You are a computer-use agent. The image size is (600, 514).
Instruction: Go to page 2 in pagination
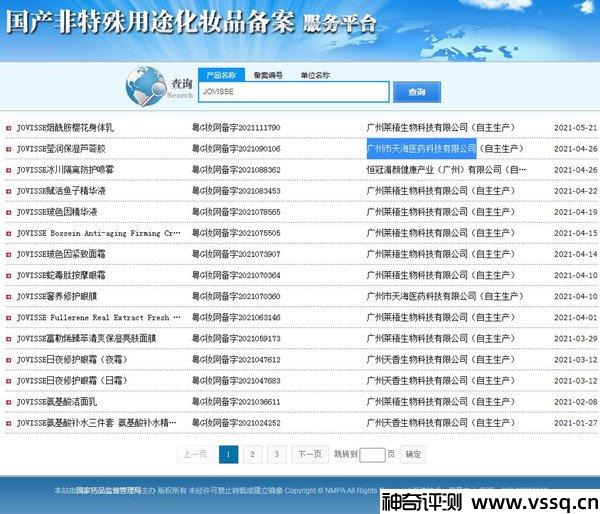(253, 454)
